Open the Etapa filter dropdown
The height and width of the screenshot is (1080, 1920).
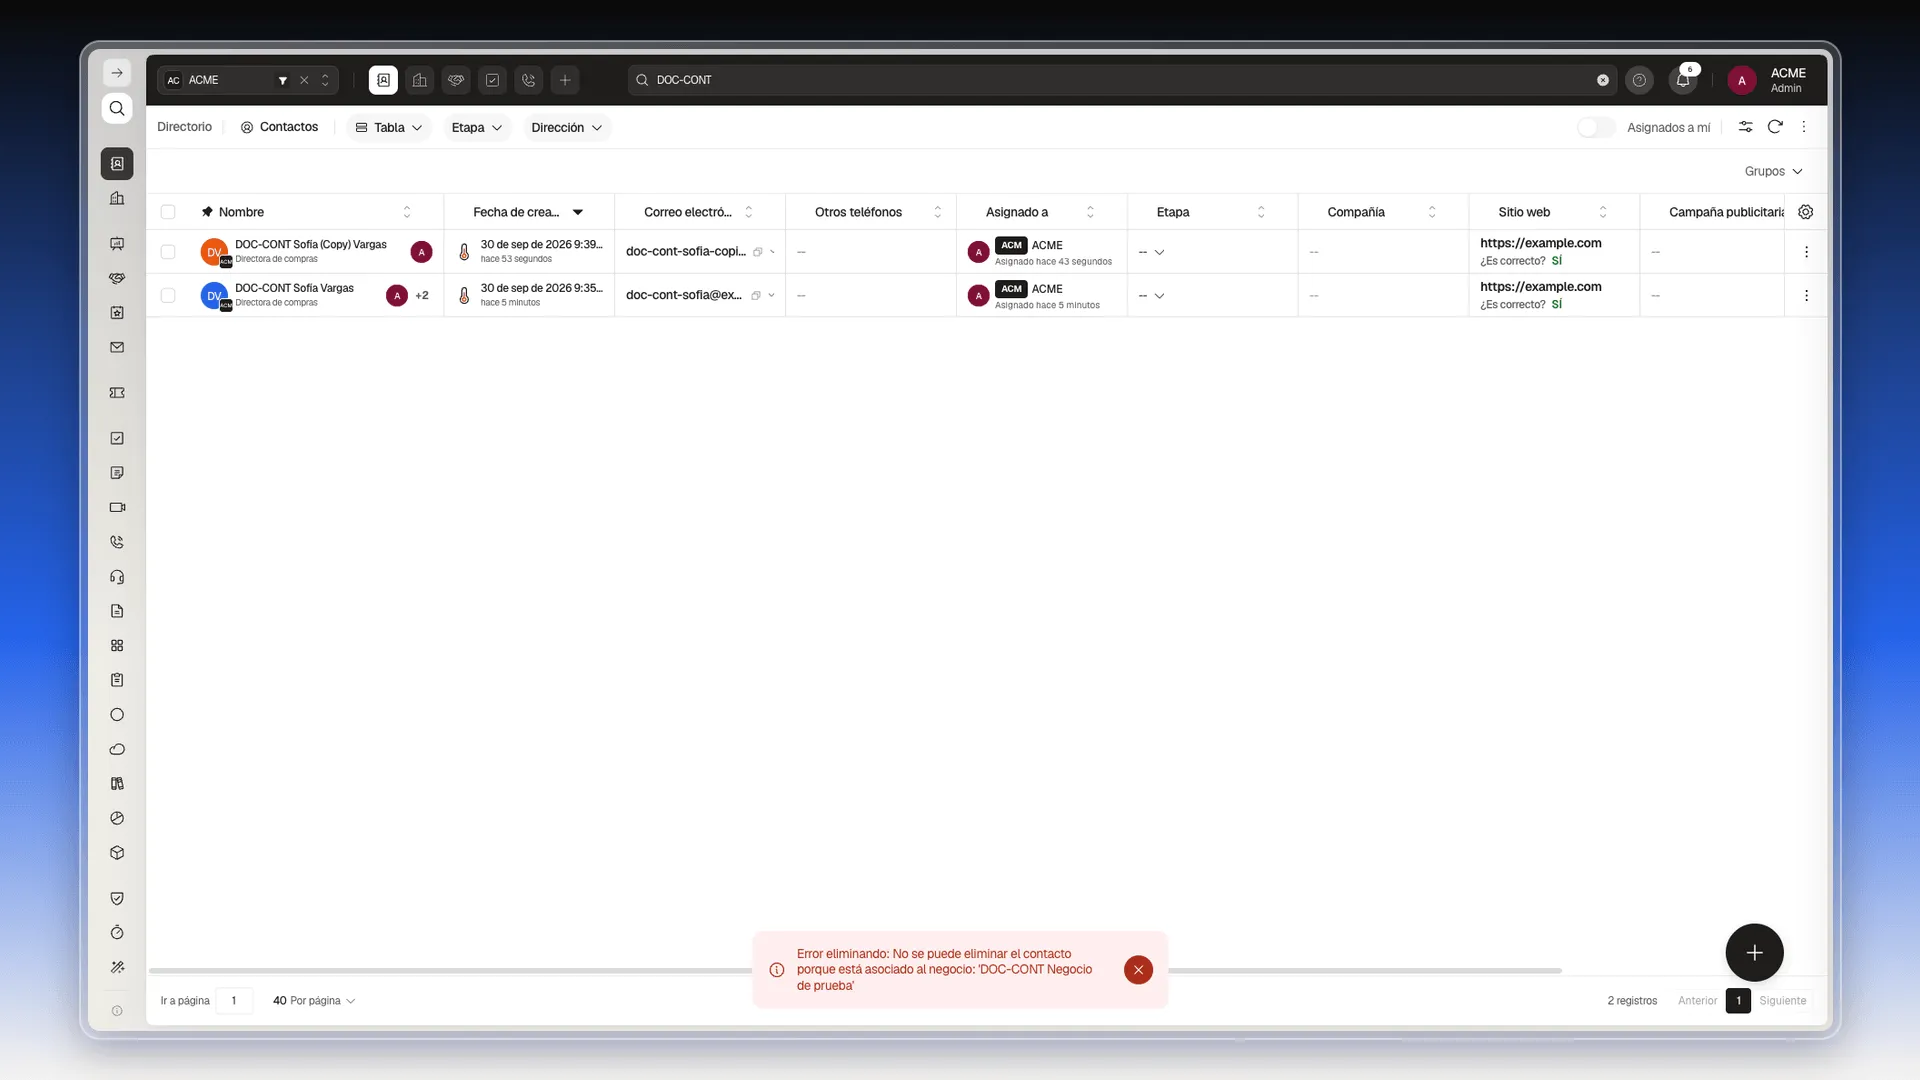tap(476, 127)
